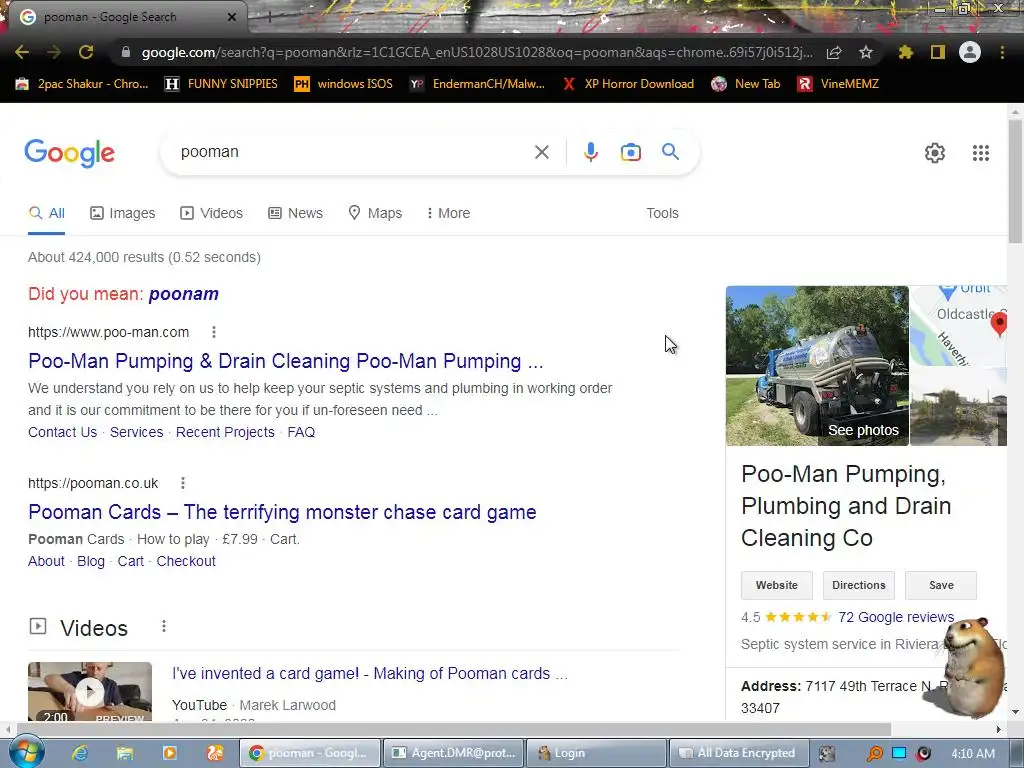Screen dimensions: 1024x768
Task: Click the 'poonam' suggested spelling
Action: tap(184, 294)
